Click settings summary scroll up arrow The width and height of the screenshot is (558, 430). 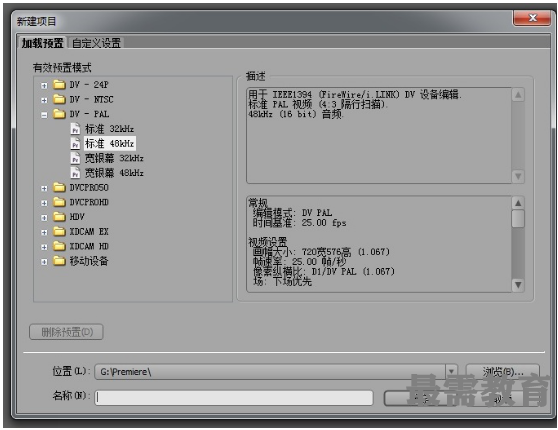[x=518, y=203]
